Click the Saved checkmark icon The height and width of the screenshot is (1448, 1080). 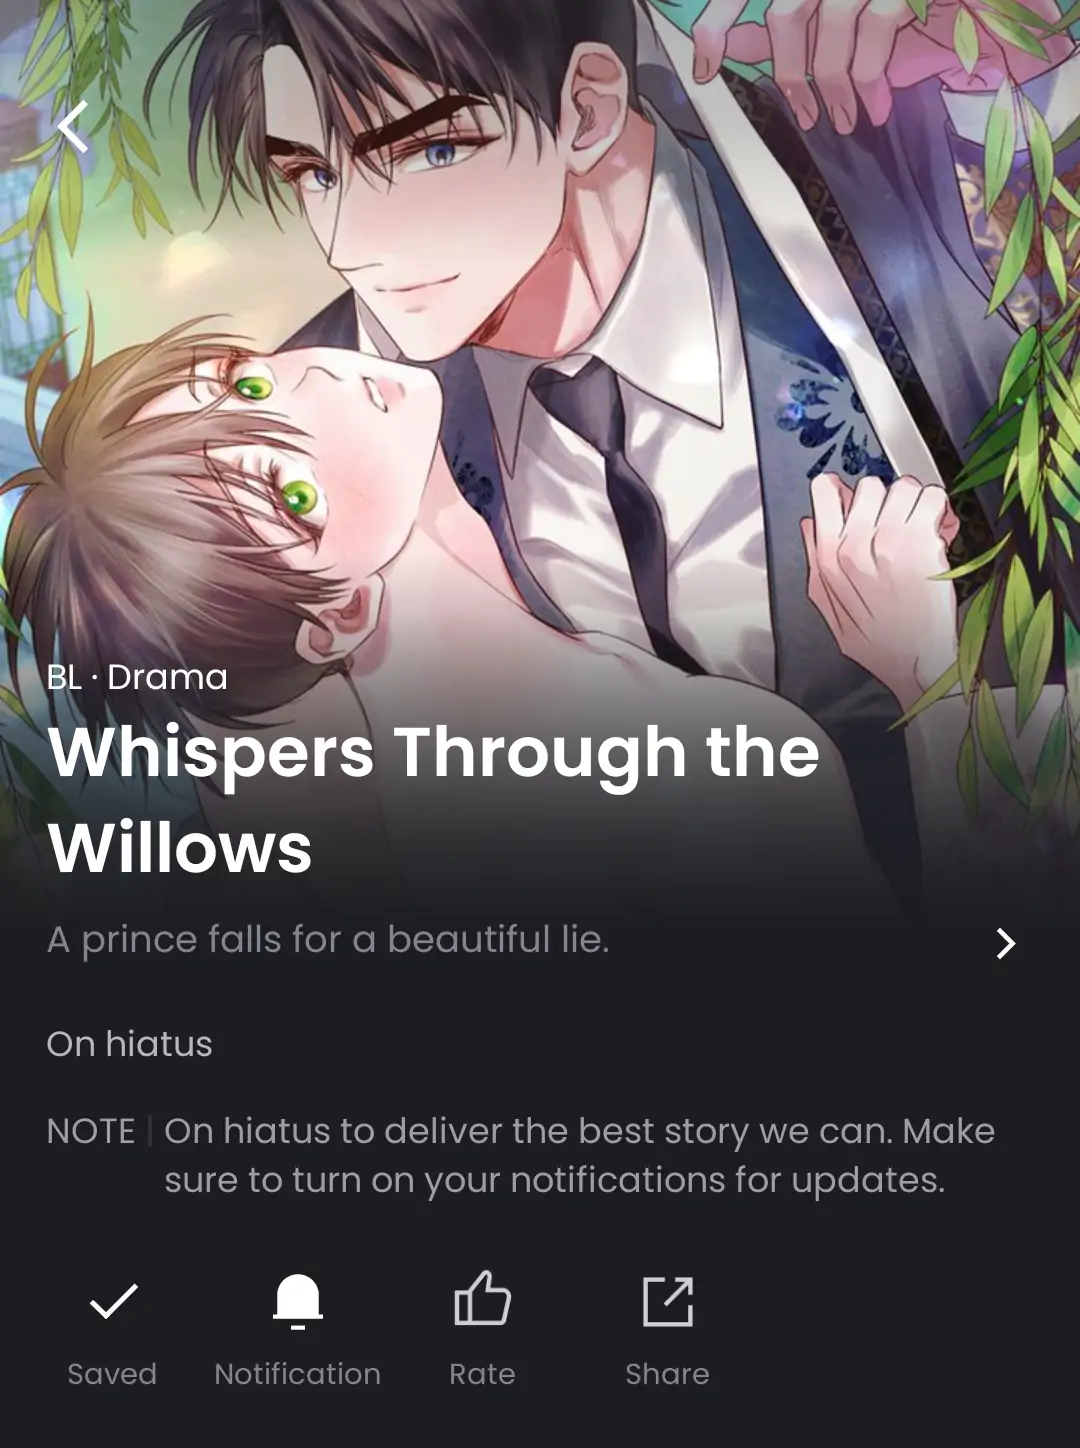(x=113, y=1301)
